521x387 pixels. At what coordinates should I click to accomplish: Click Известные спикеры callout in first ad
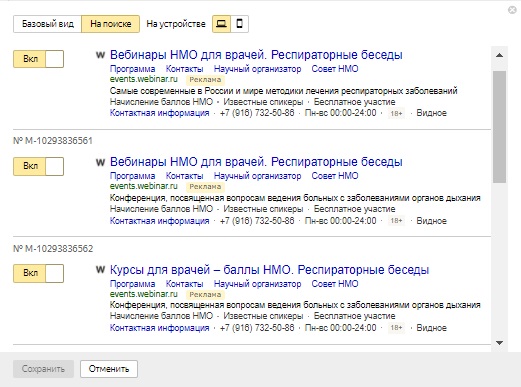(x=263, y=102)
